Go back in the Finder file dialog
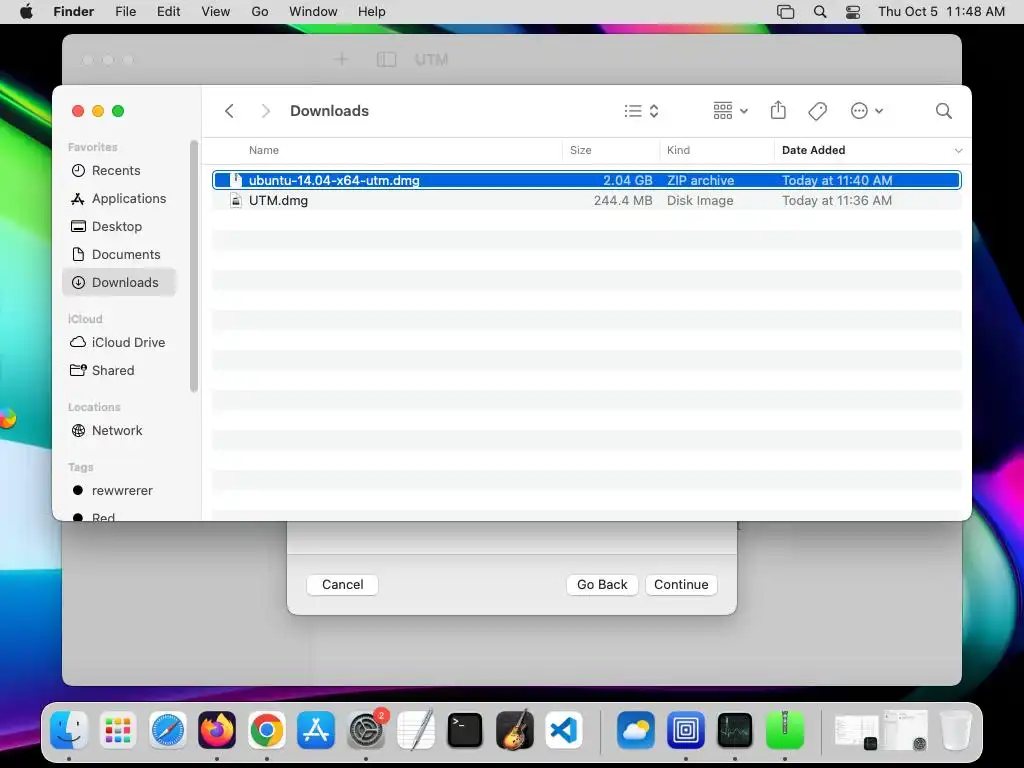 229,111
